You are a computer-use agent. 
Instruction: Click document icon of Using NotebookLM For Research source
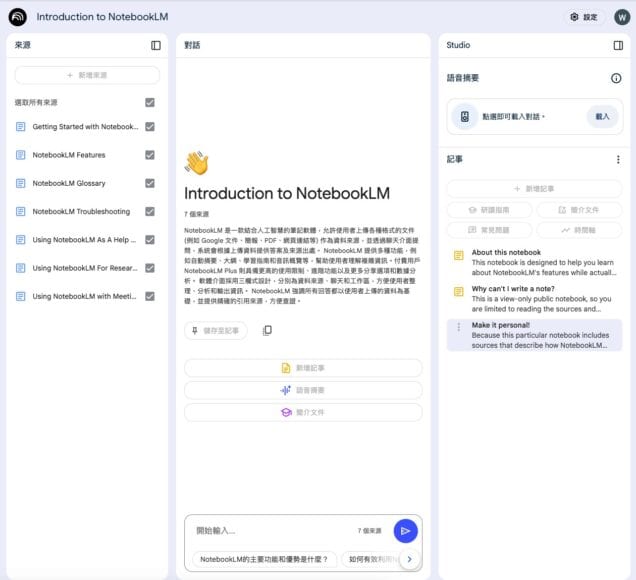[20, 268]
